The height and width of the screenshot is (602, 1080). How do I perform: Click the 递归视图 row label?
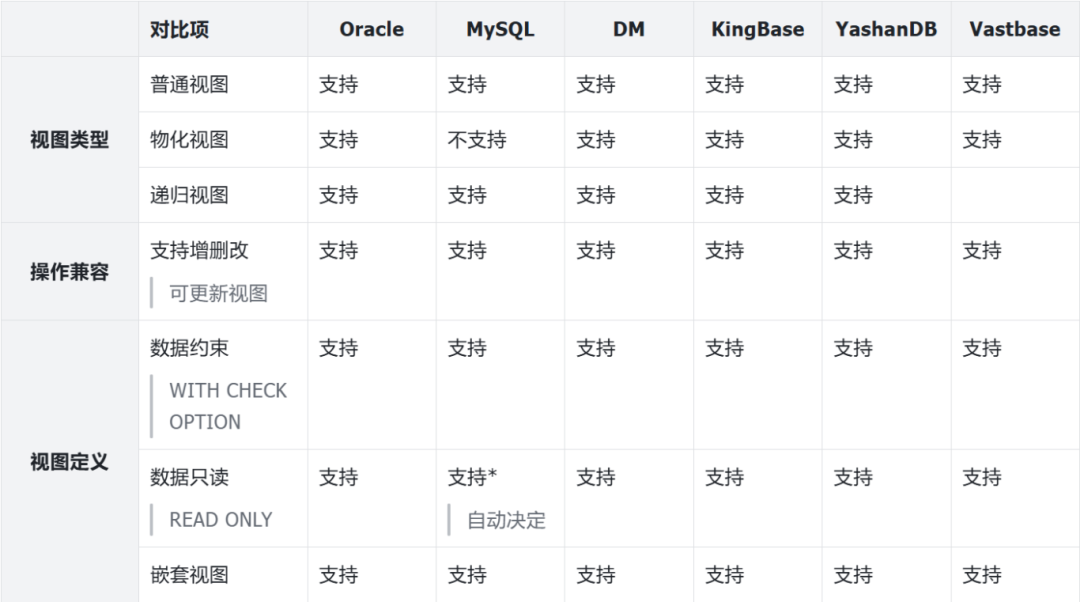click(189, 195)
